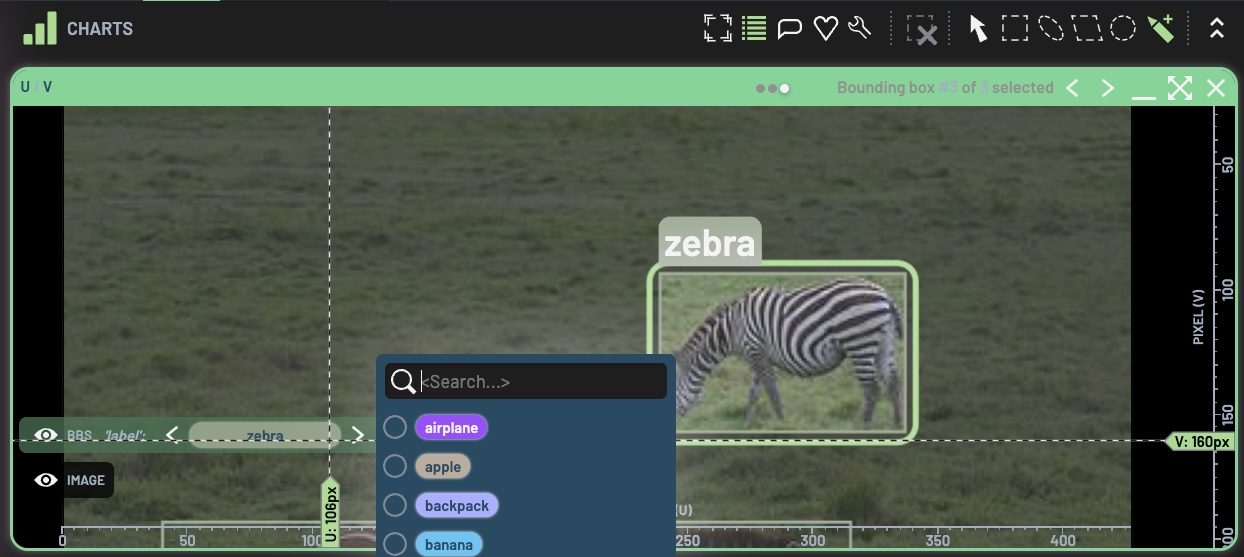Click the clear selection icon
Image resolution: width=1244 pixels, height=557 pixels.
(922, 30)
